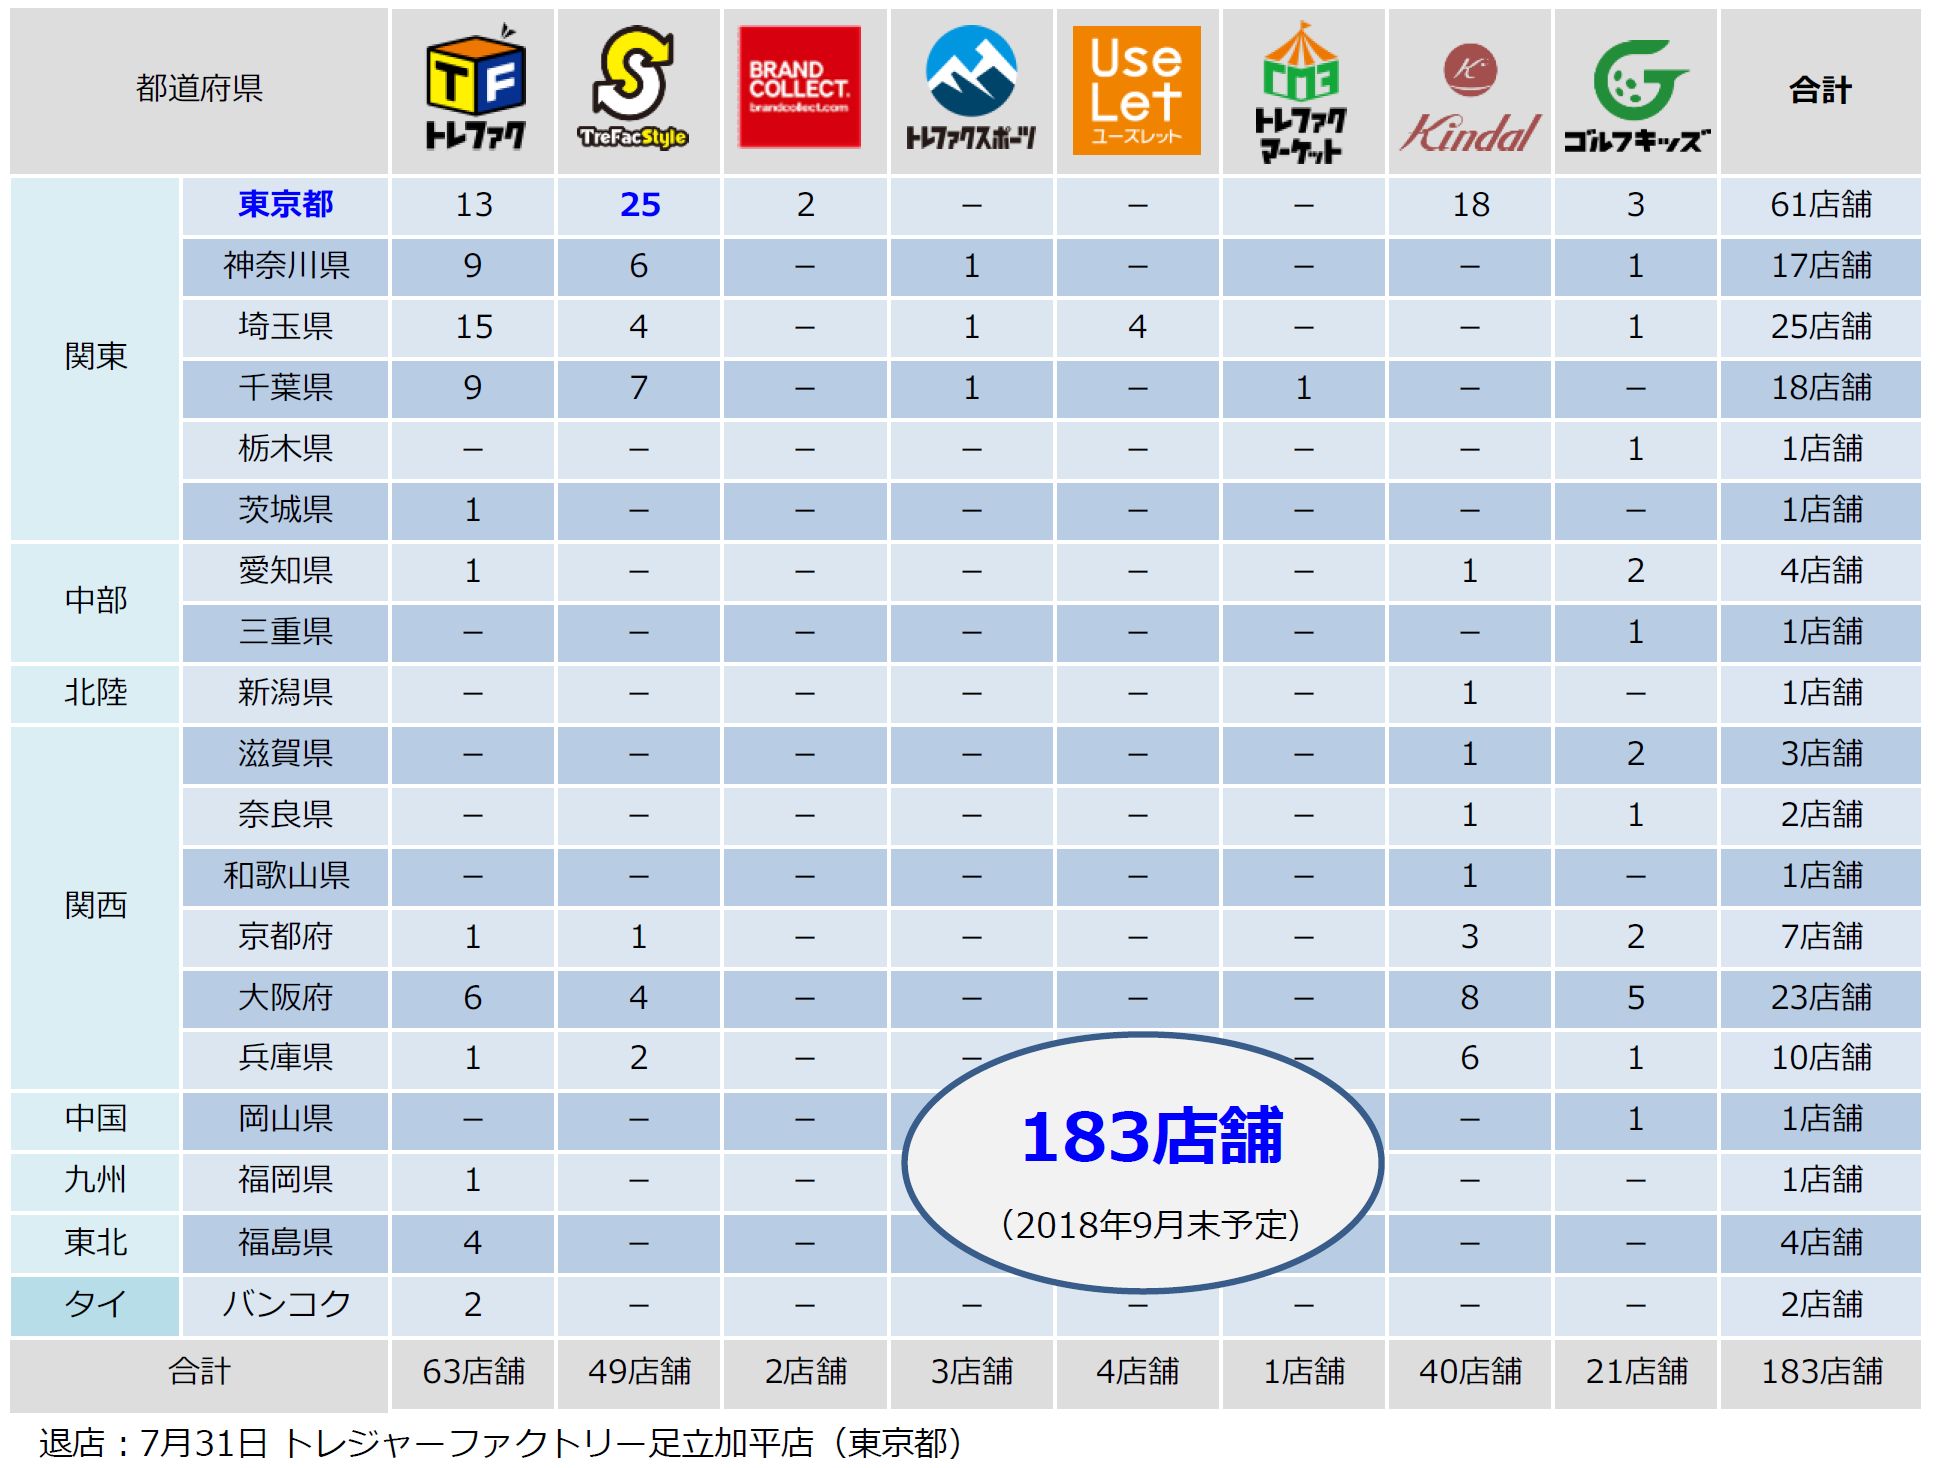Select the 関東 region cell
The width and height of the screenshot is (1945, 1468).
point(95,357)
